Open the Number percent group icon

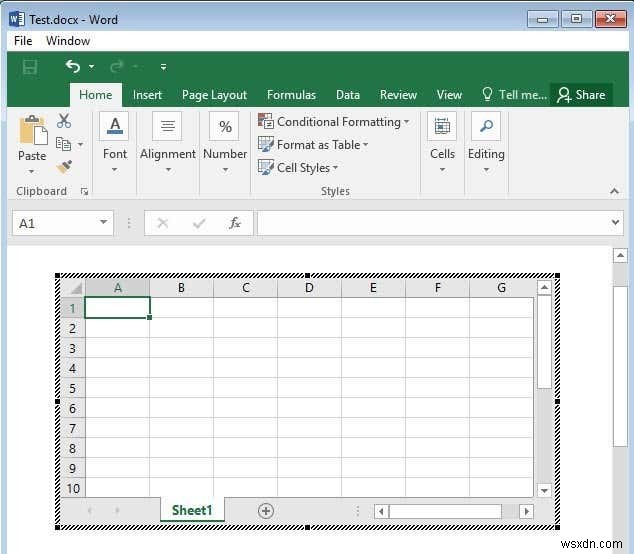tap(225, 126)
